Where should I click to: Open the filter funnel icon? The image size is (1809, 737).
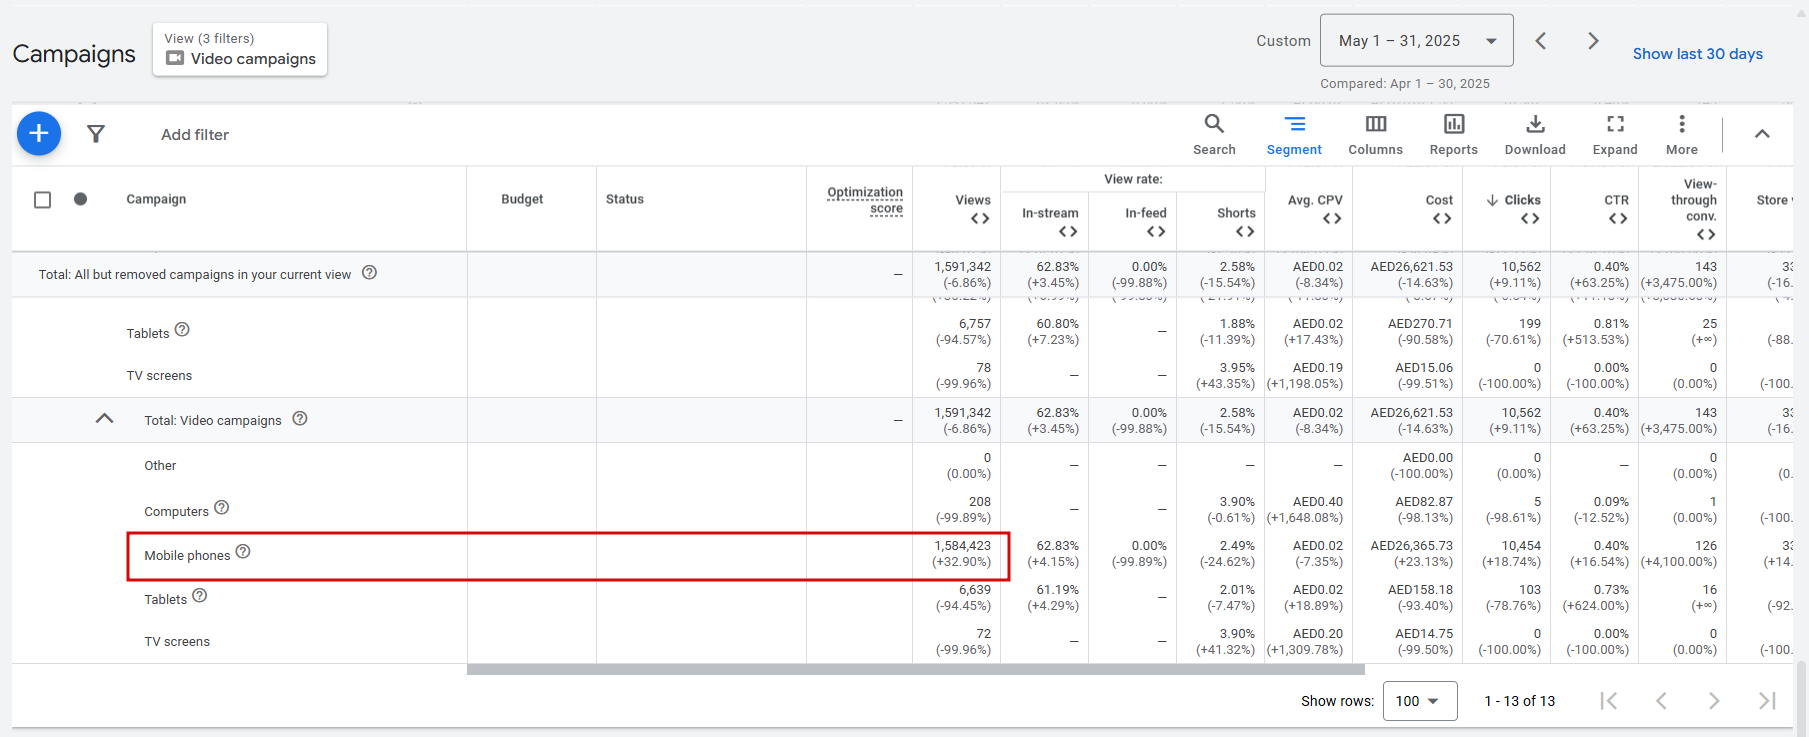click(96, 134)
